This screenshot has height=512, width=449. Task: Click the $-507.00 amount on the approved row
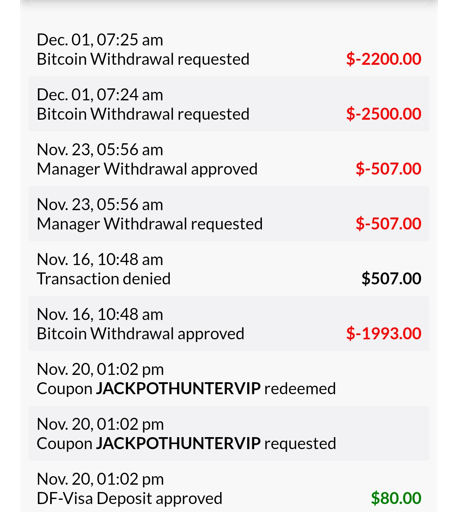388,169
